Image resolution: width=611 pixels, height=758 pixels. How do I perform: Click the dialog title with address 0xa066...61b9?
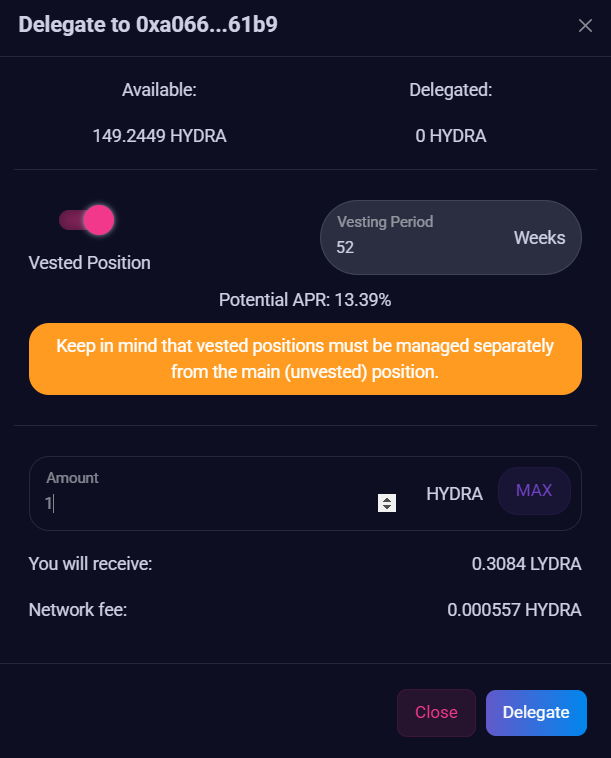[x=148, y=25]
